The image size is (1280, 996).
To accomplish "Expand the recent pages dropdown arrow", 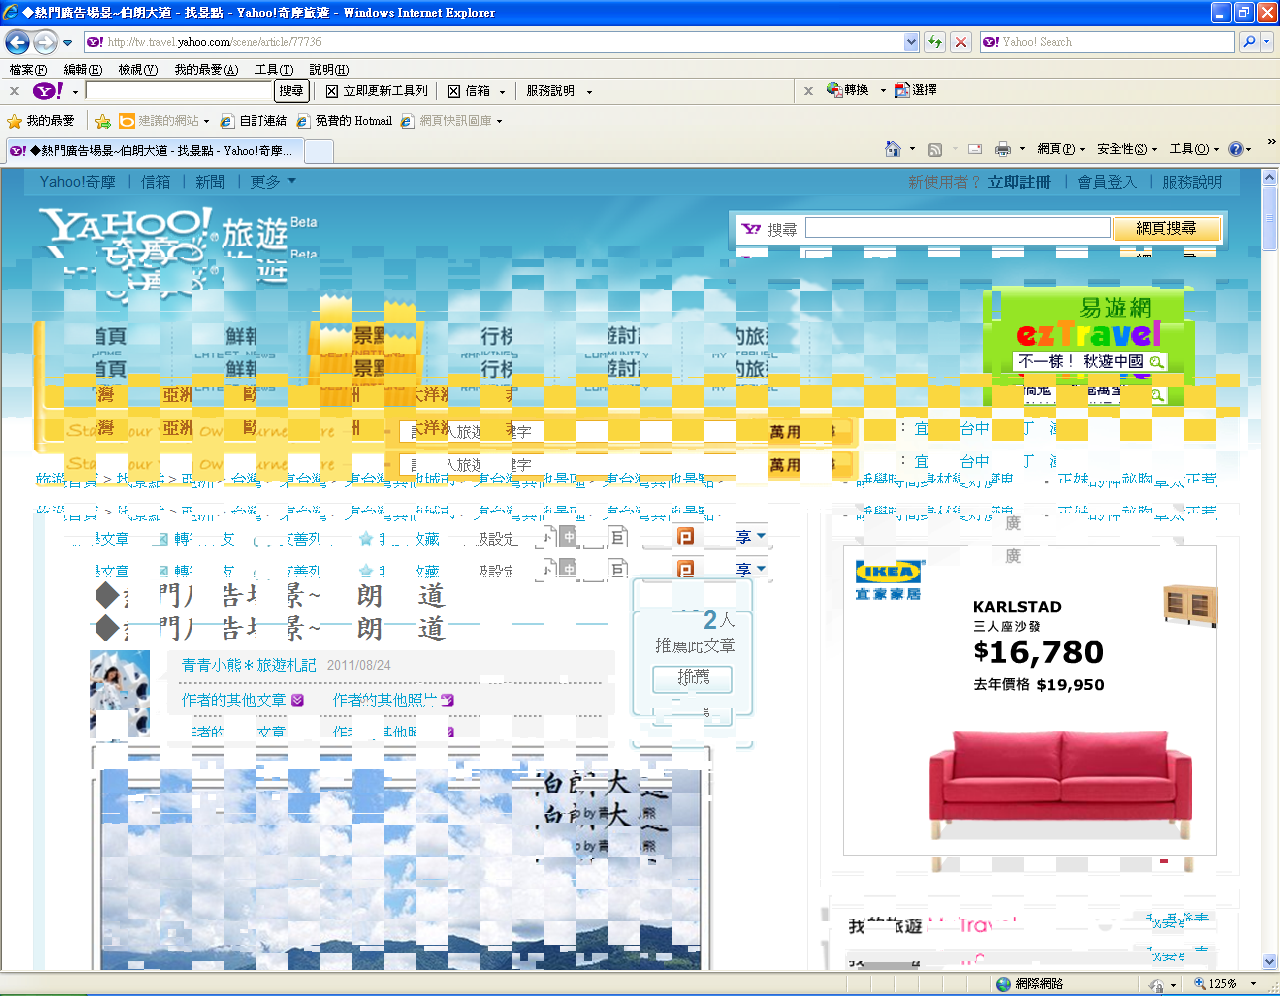I will pos(67,43).
